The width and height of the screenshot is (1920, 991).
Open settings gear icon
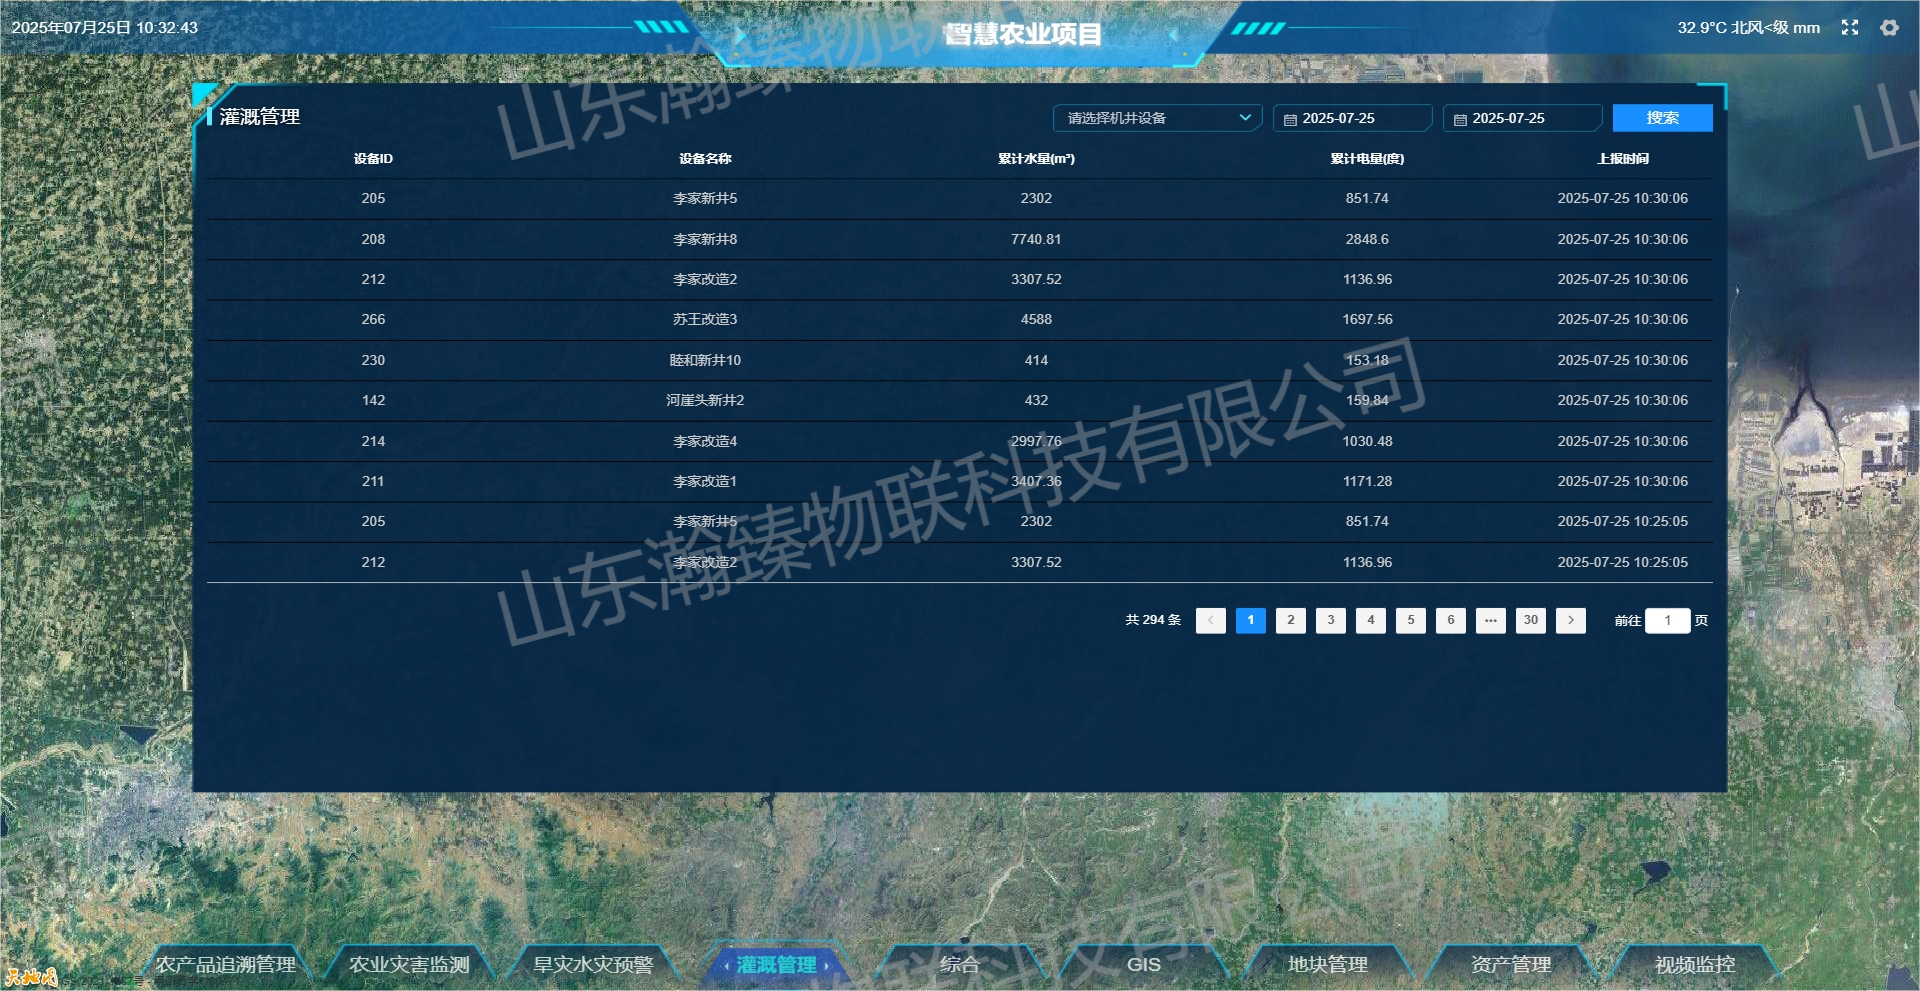[x=1889, y=28]
